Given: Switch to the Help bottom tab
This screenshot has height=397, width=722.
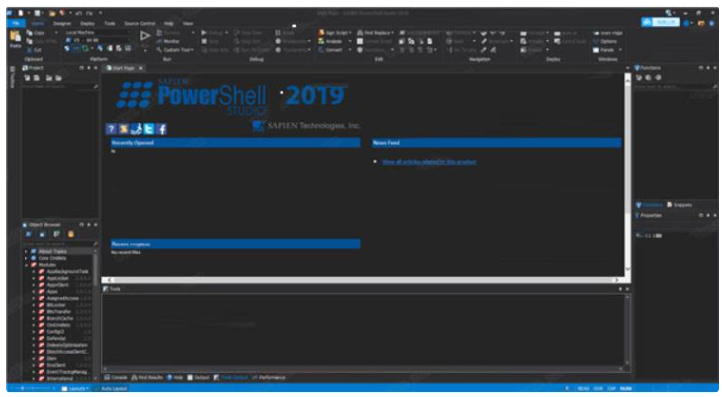Looking at the screenshot, I should point(175,378).
